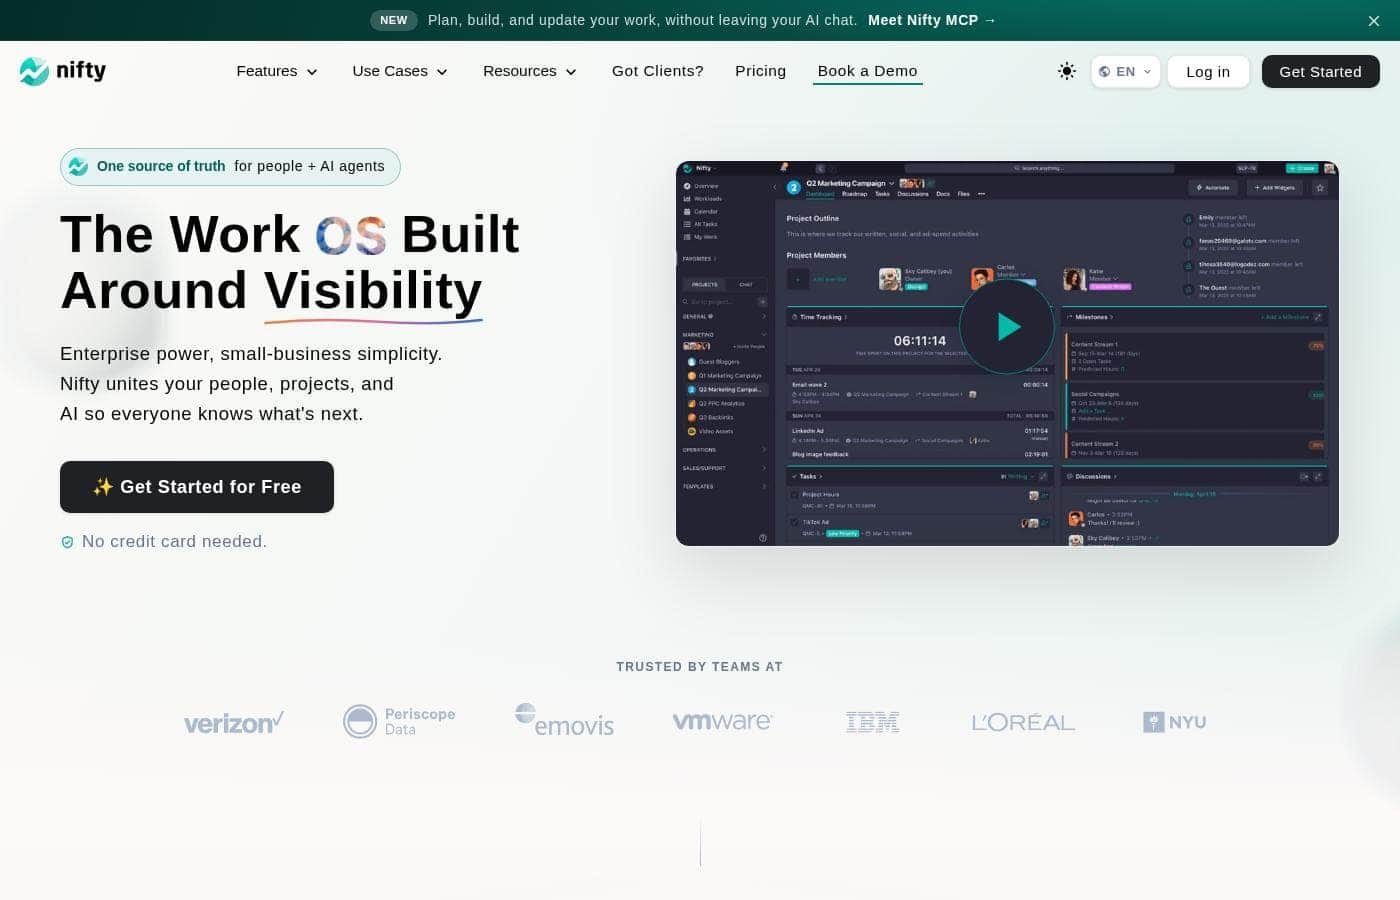Click the shield icon beside No credit card needed
This screenshot has height=900, width=1400.
[68, 542]
